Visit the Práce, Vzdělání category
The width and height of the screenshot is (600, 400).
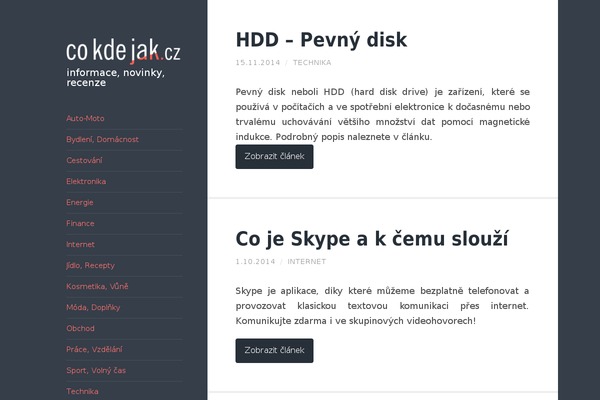pos(94,349)
